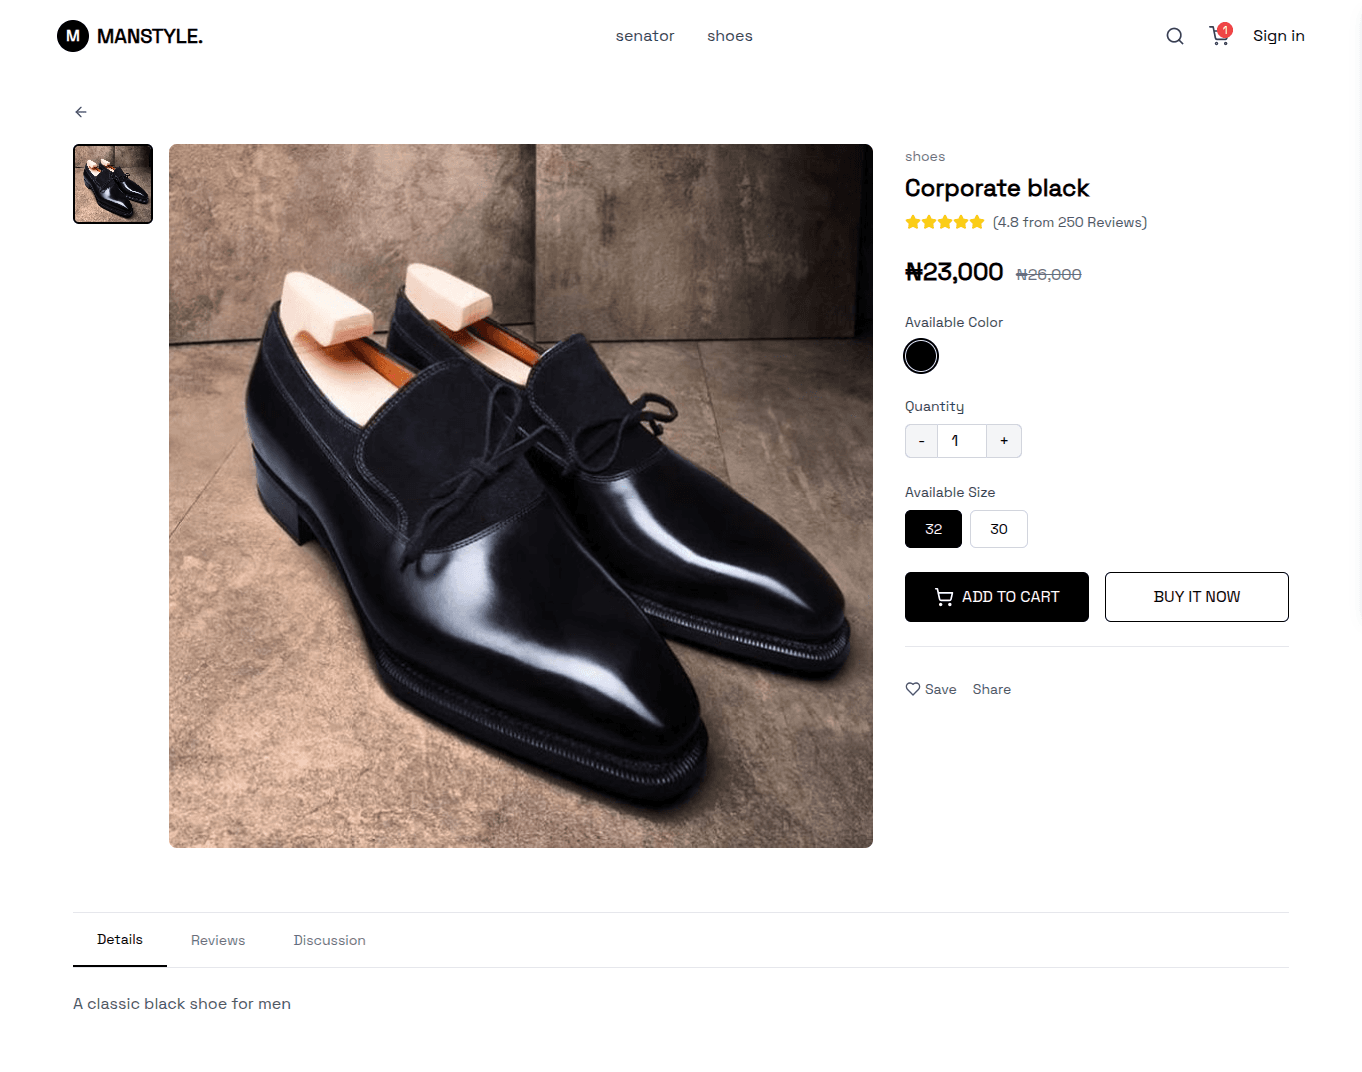The image size is (1362, 1072).
Task: Click the back arrow above the product image
Action: pyautogui.click(x=81, y=112)
